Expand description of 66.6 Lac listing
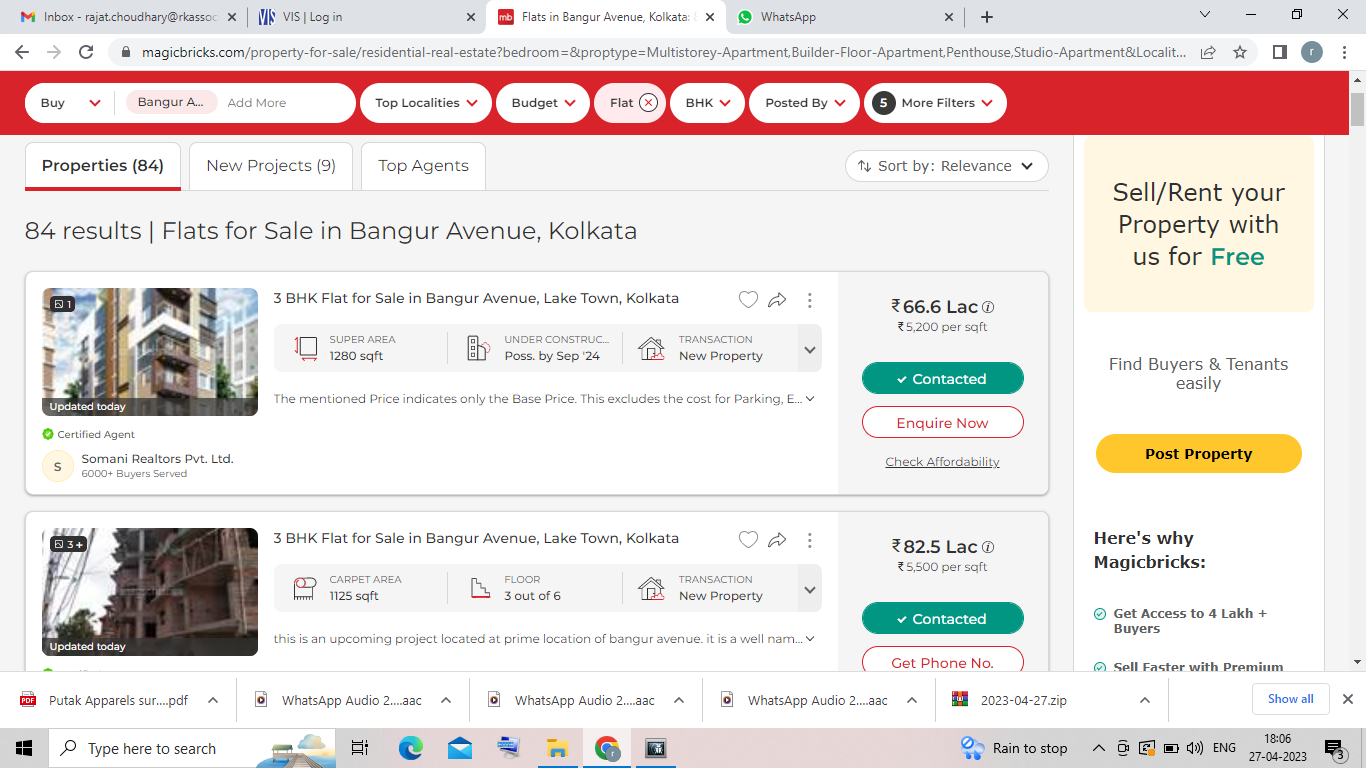 [x=810, y=399]
